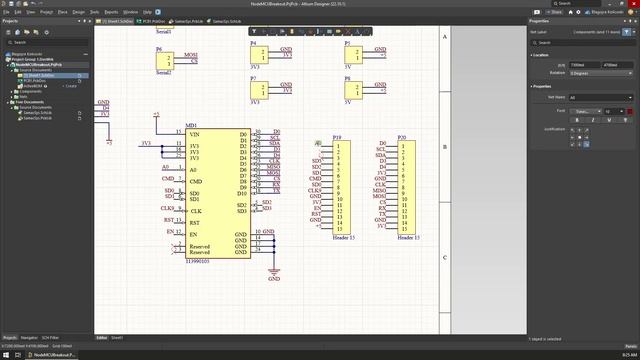Screen dimensions: 640x360
Task: Click the X location input field
Action: (585, 65)
